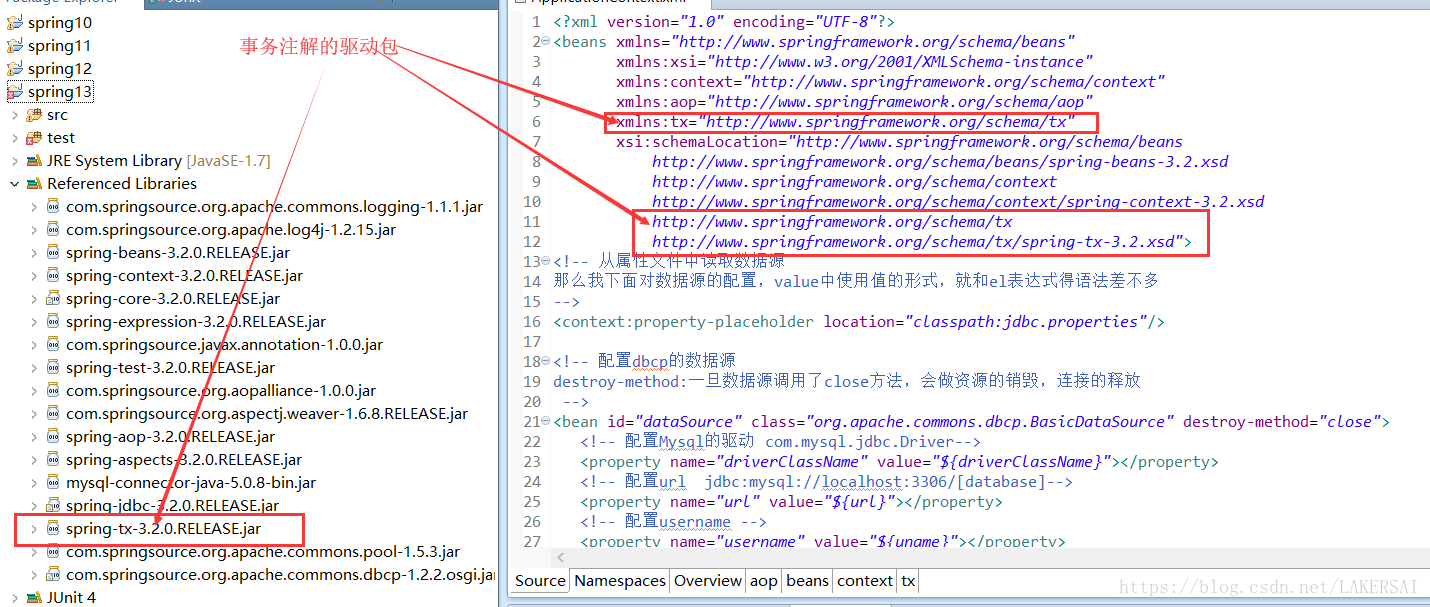
Task: Expand the spring-core-3.2.0.RELEASE.jar node
Action: (33, 299)
